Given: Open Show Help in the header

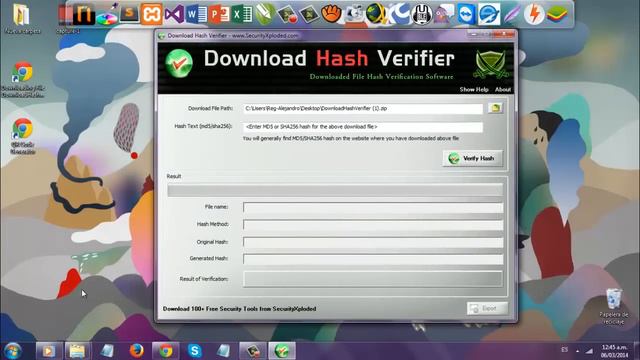Looking at the screenshot, I should coord(474,89).
